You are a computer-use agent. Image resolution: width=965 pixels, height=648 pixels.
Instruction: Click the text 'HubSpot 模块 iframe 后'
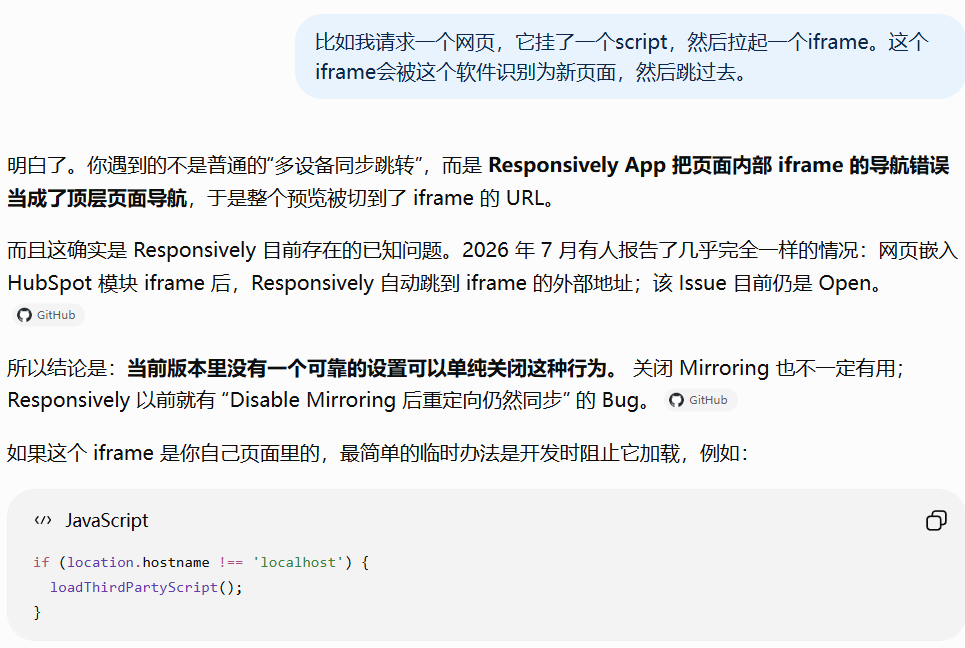[118, 283]
